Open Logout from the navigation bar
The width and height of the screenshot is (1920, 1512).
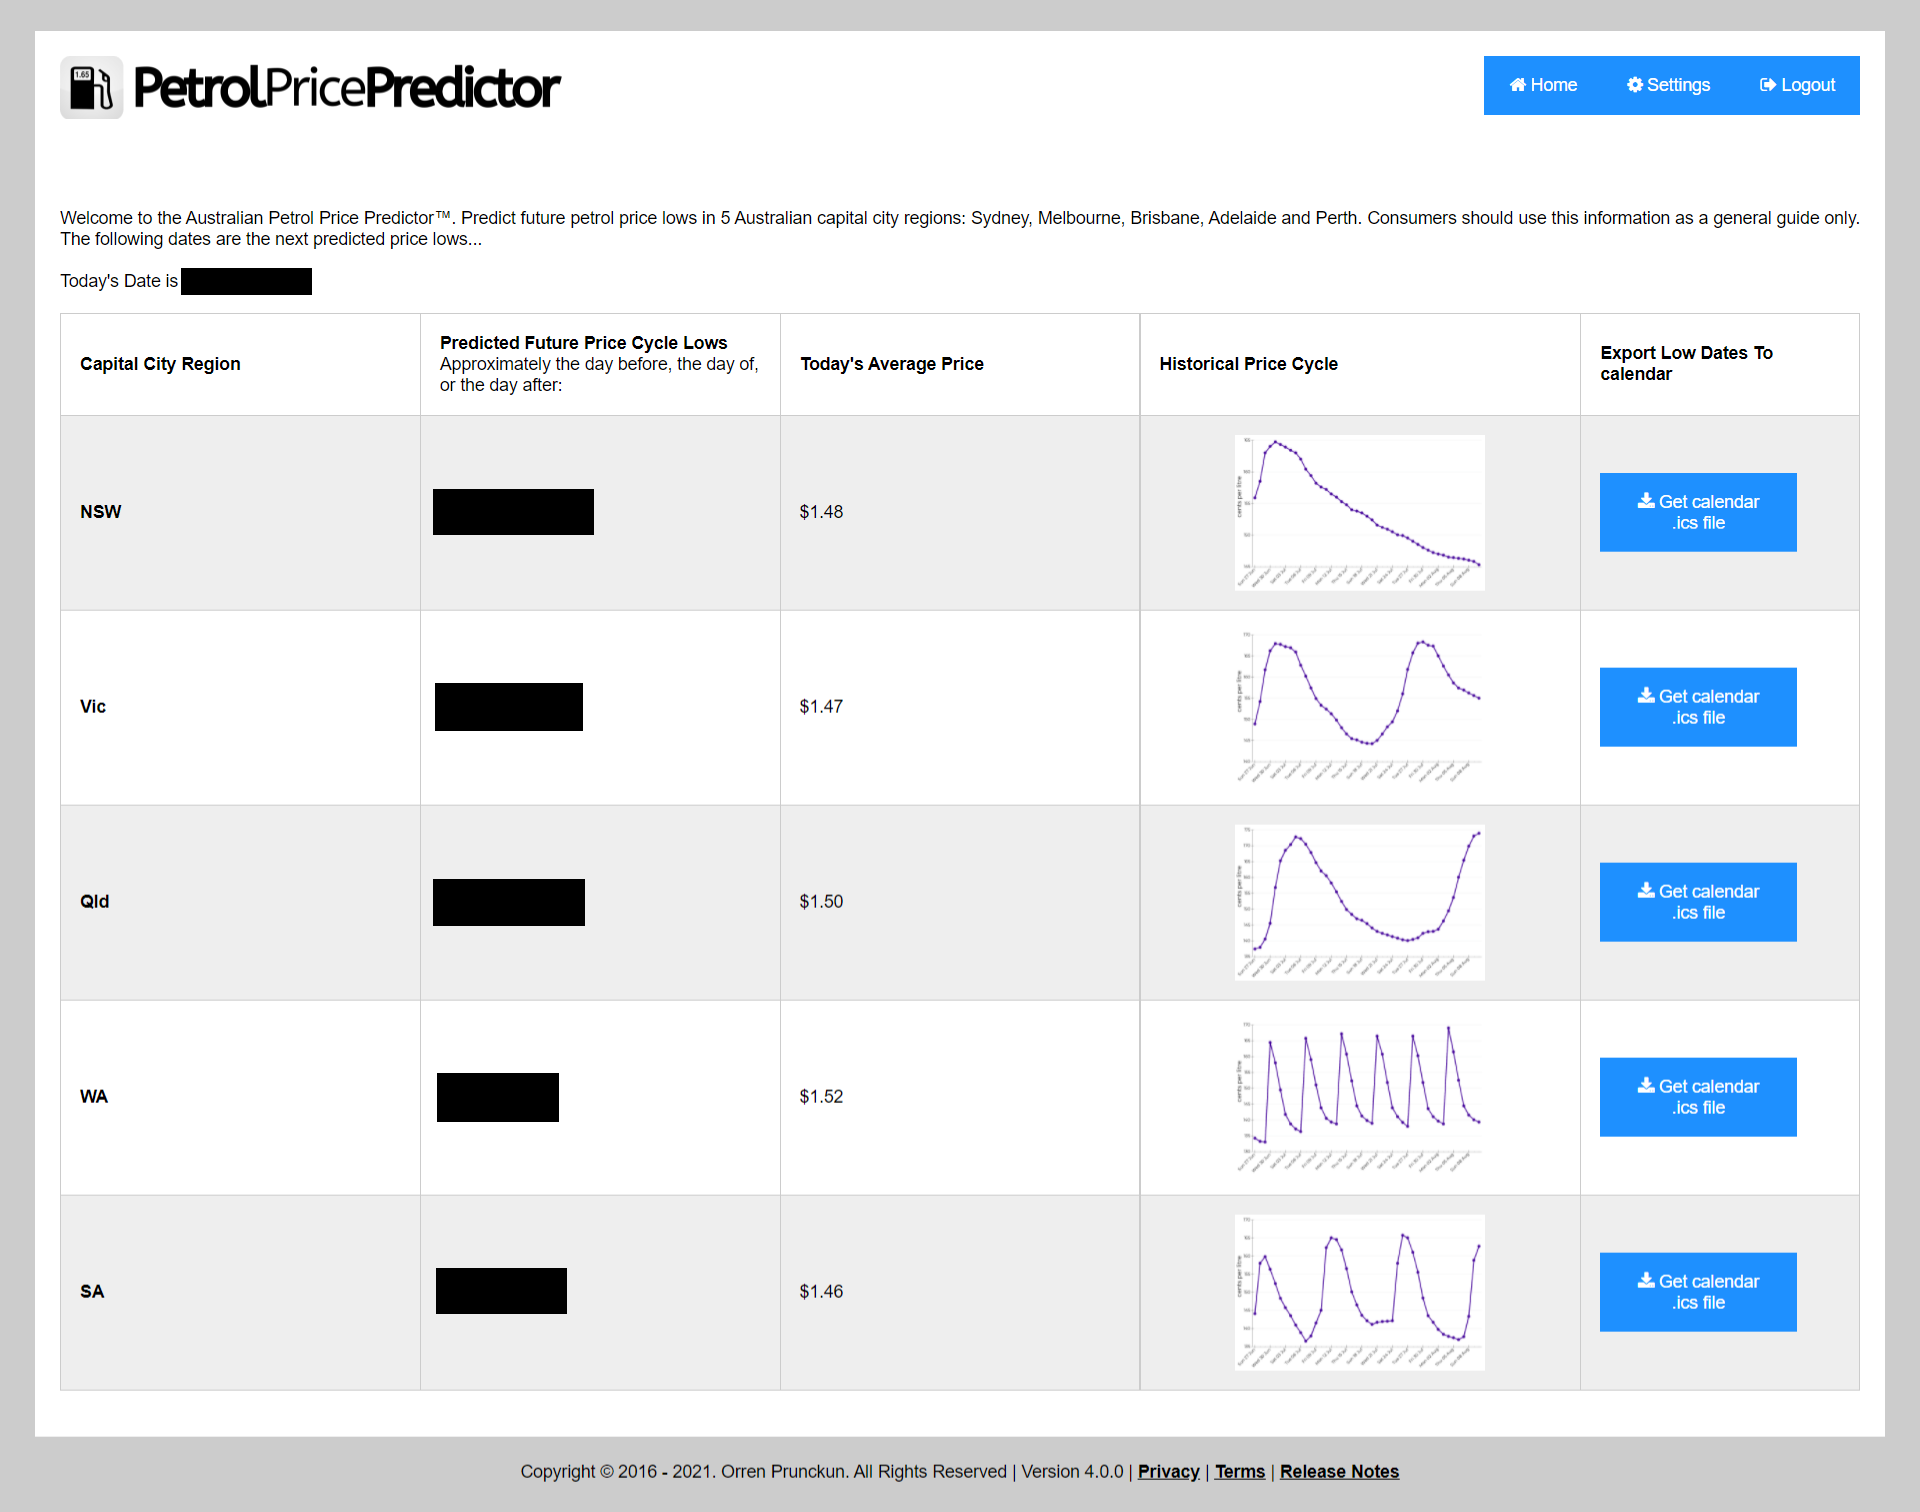[x=1797, y=85]
